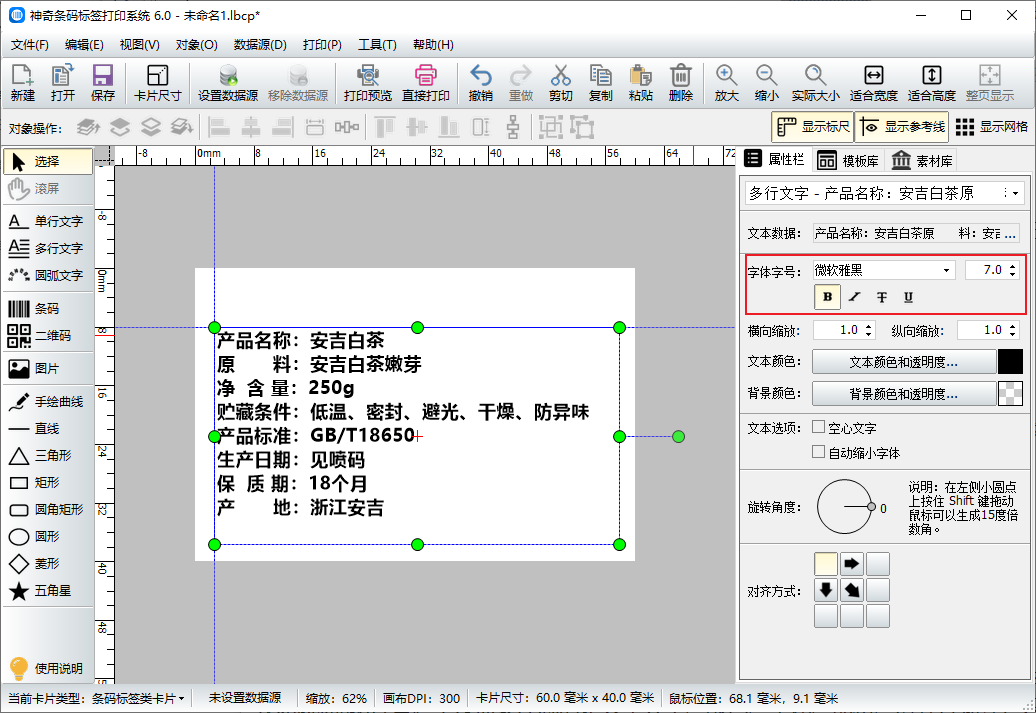Select the 图片 image tool
This screenshot has height=713, width=1036.
47,369
